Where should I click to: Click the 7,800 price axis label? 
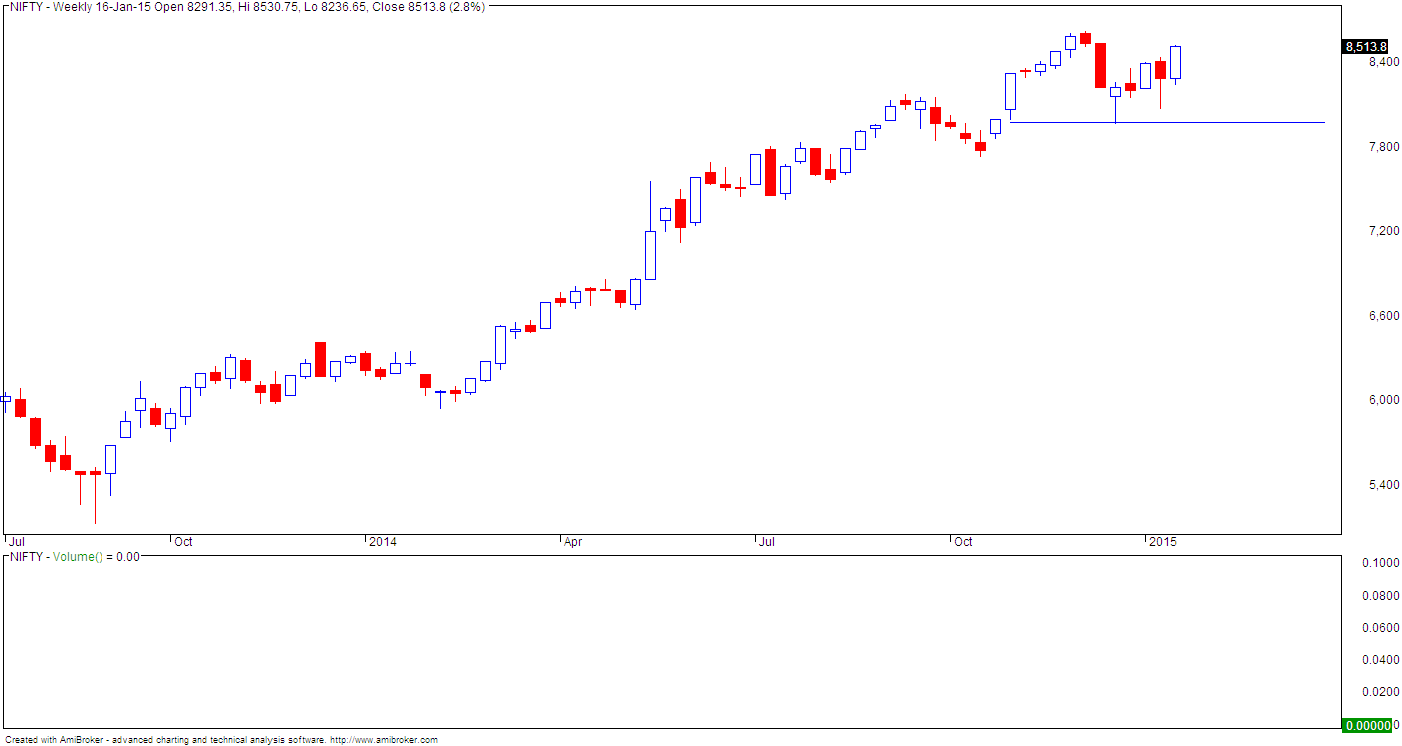coord(1382,147)
